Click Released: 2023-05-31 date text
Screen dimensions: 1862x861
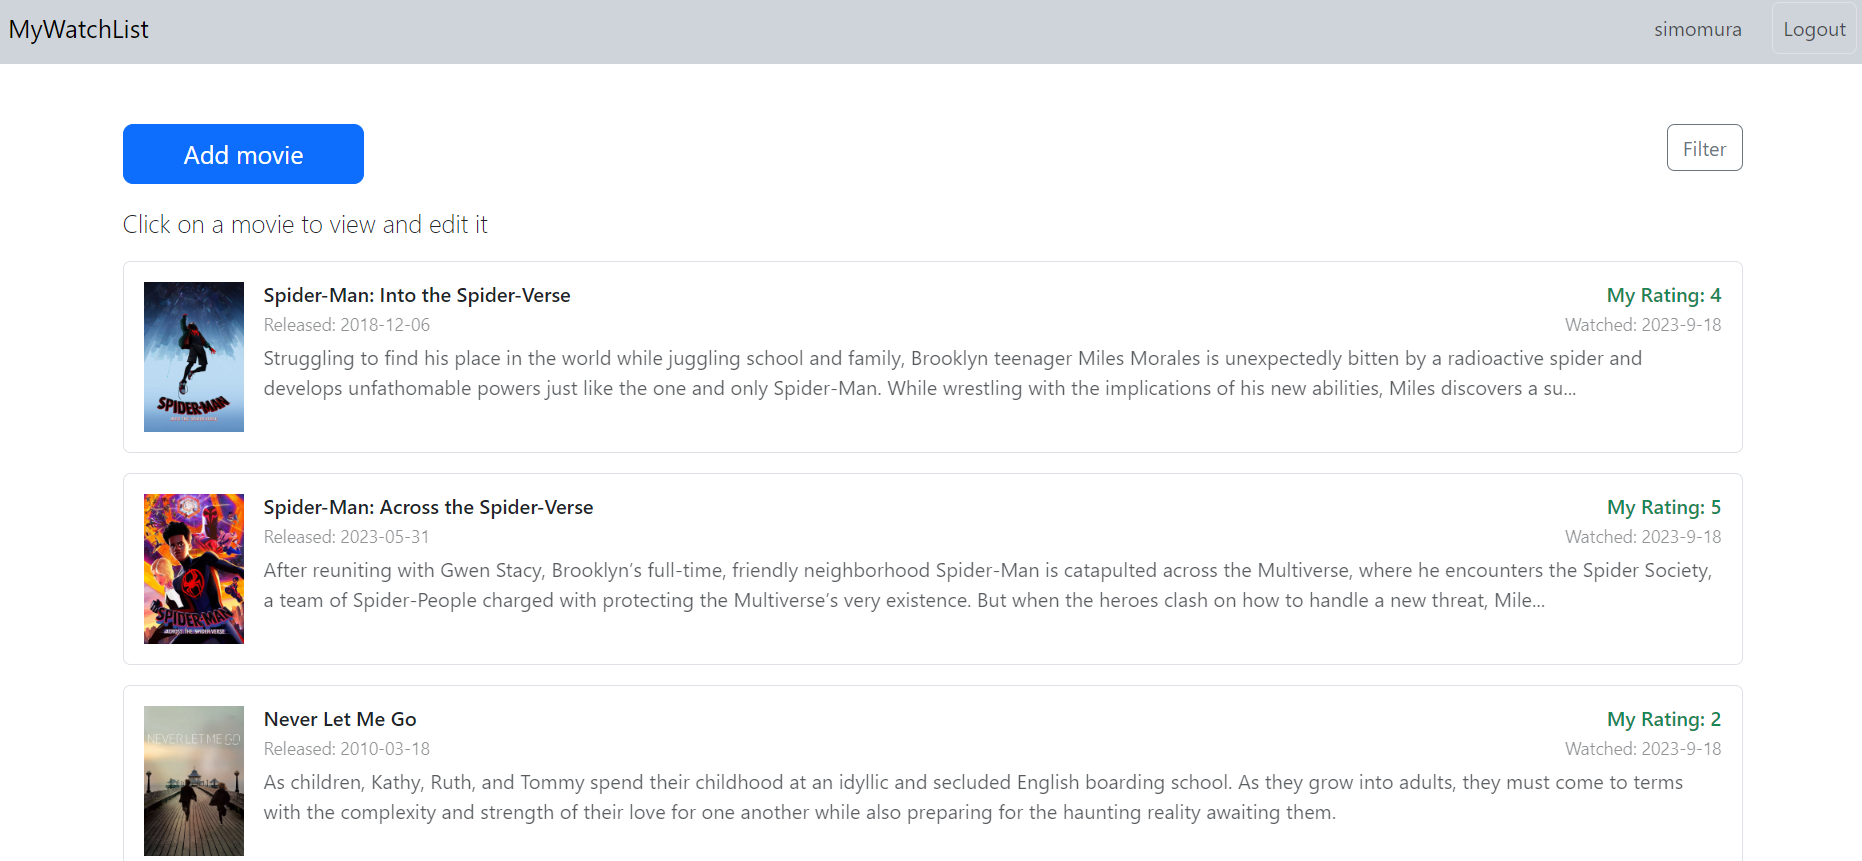(347, 537)
